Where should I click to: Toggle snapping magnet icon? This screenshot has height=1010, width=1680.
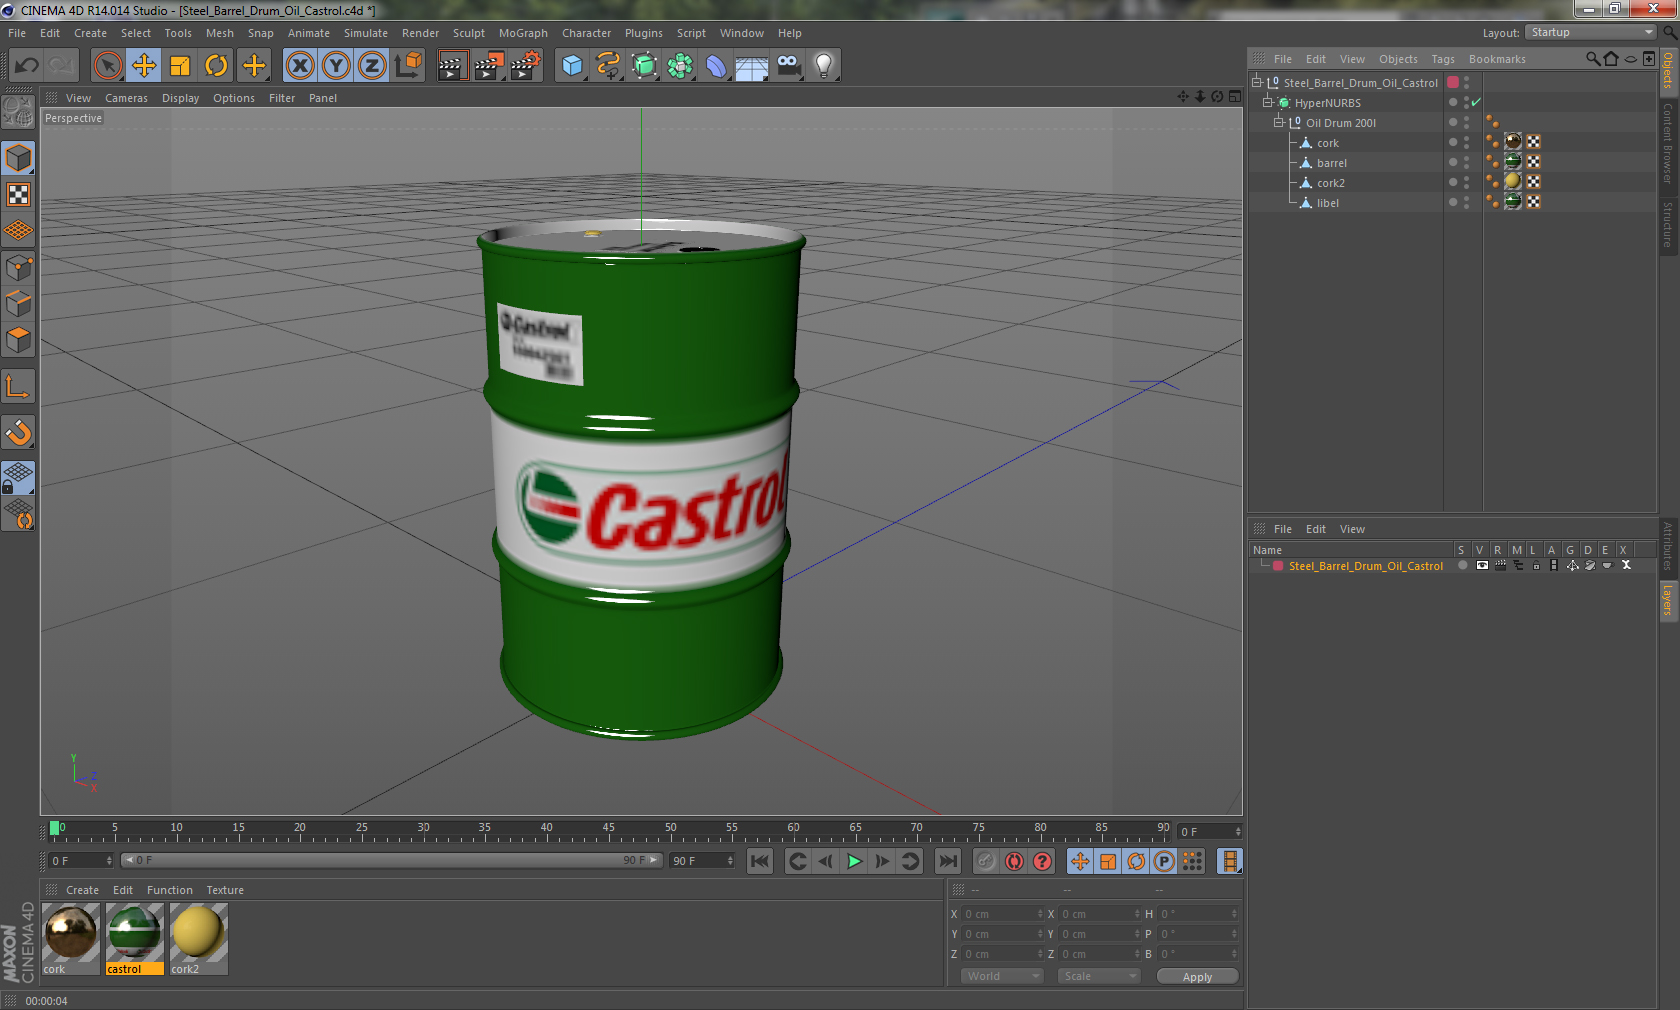point(19,432)
